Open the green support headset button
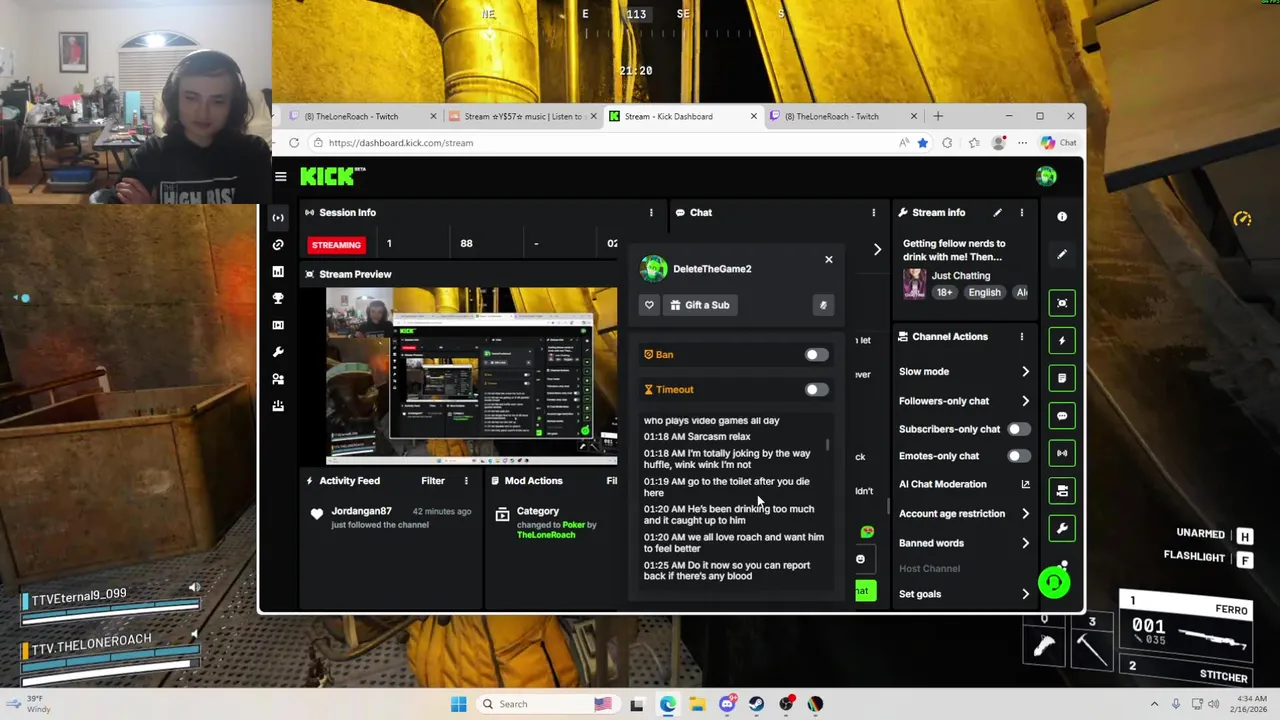This screenshot has height=720, width=1280. coord(1054,582)
